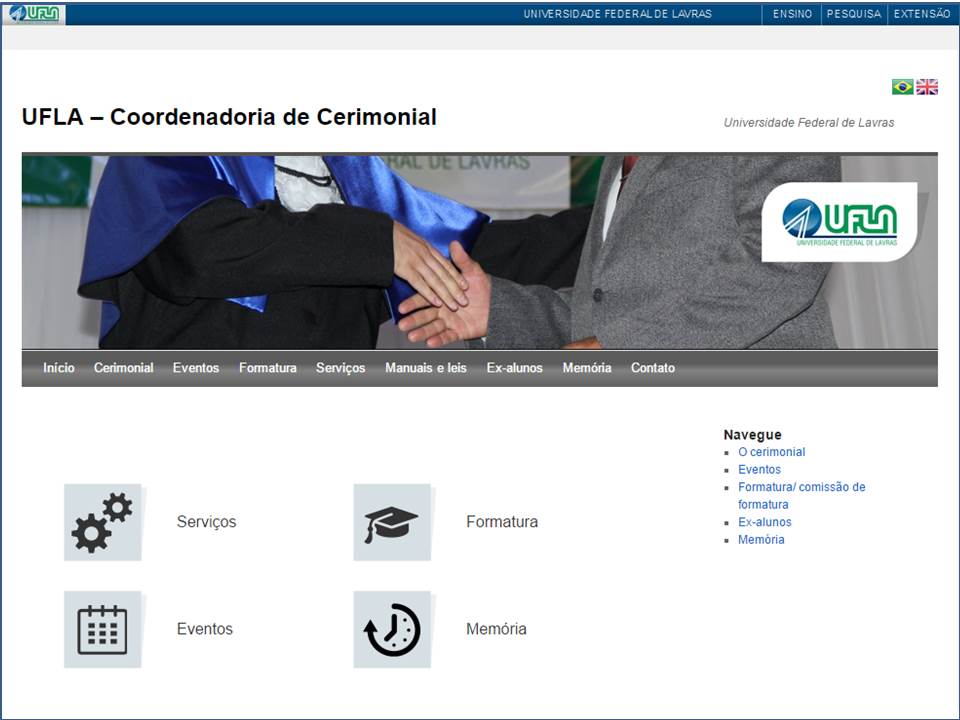Switch to English using UK flag
960x720 pixels.
click(927, 87)
